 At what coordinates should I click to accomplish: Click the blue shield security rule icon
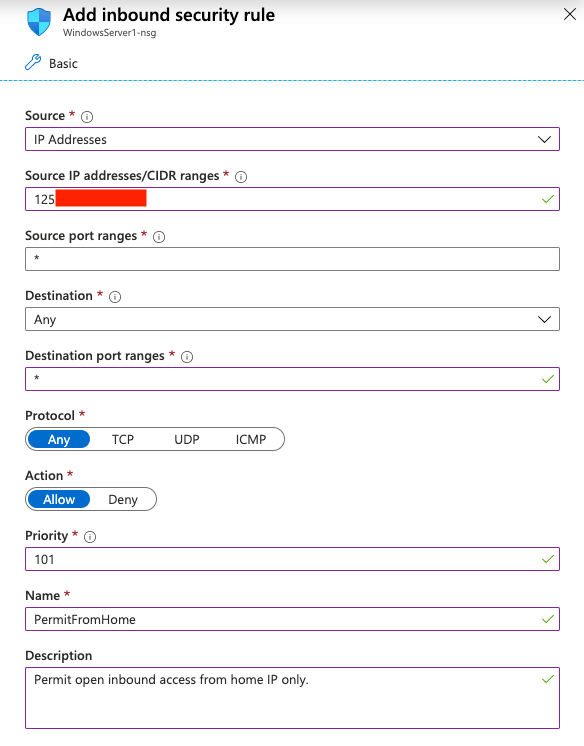tap(39, 22)
